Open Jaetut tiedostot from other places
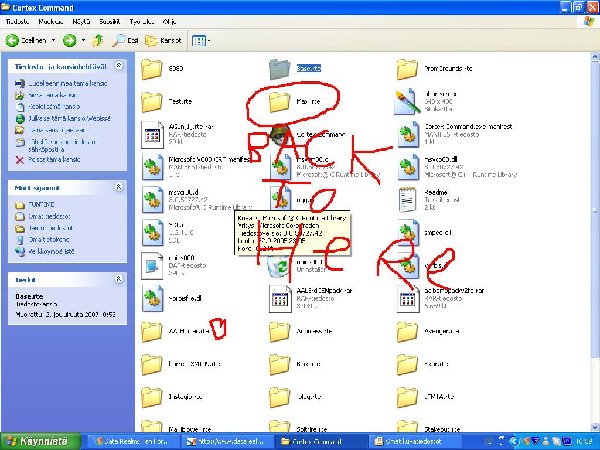 click(x=44, y=228)
